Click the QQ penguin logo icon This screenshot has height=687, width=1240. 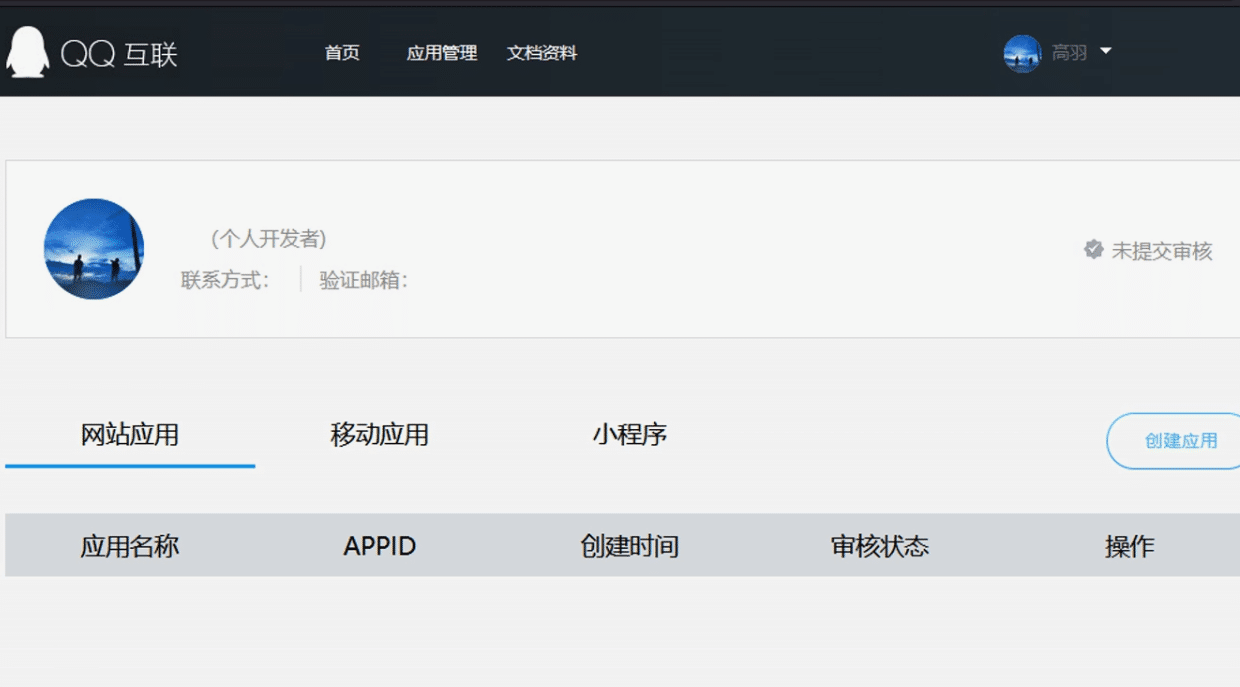point(27,52)
